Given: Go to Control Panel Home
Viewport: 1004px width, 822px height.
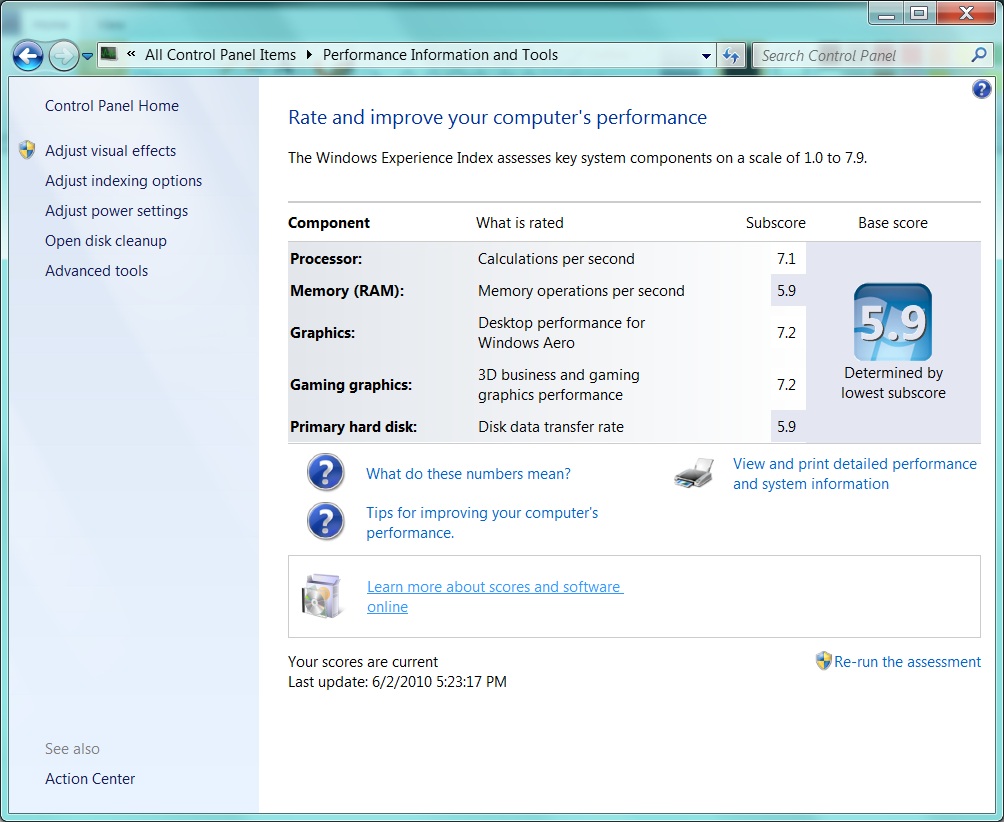Looking at the screenshot, I should pos(112,106).
